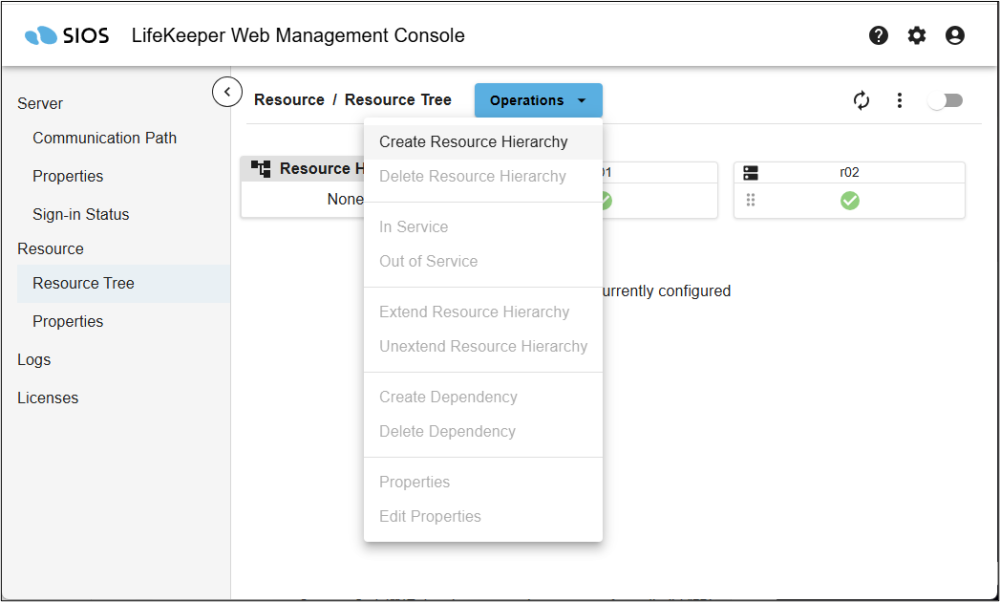This screenshot has height=602, width=1000.
Task: Click the drag handle dots under r02
Action: click(751, 201)
